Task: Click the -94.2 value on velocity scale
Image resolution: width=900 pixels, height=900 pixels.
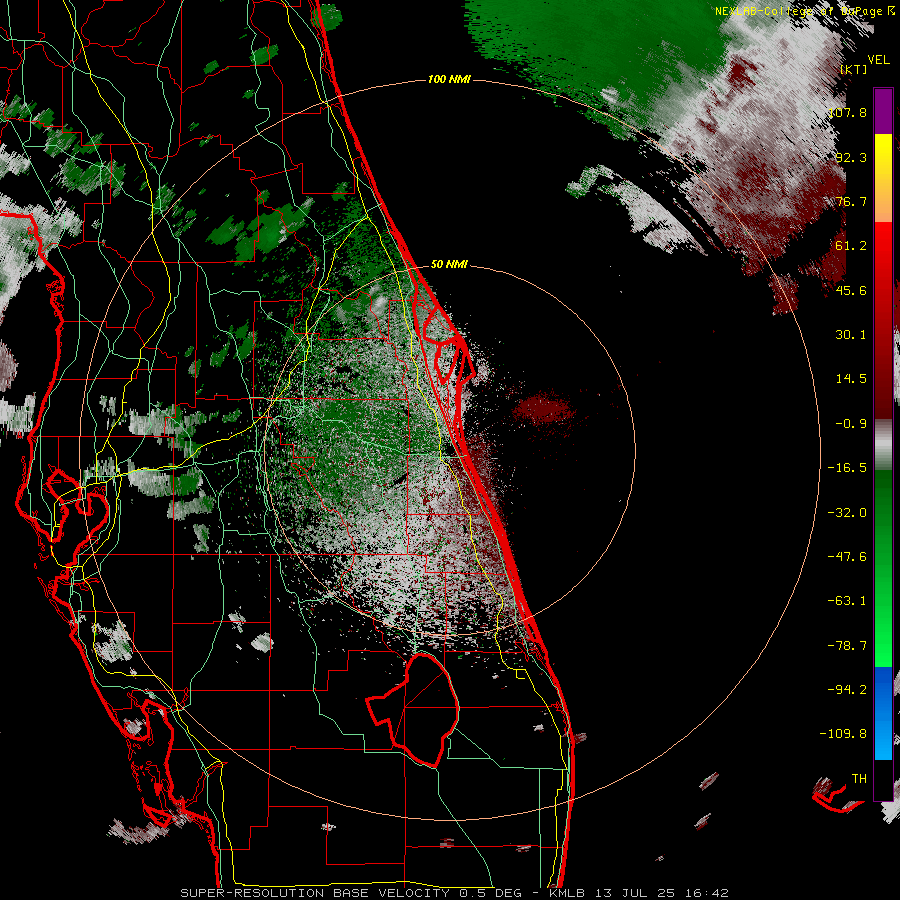Action: [x=847, y=690]
